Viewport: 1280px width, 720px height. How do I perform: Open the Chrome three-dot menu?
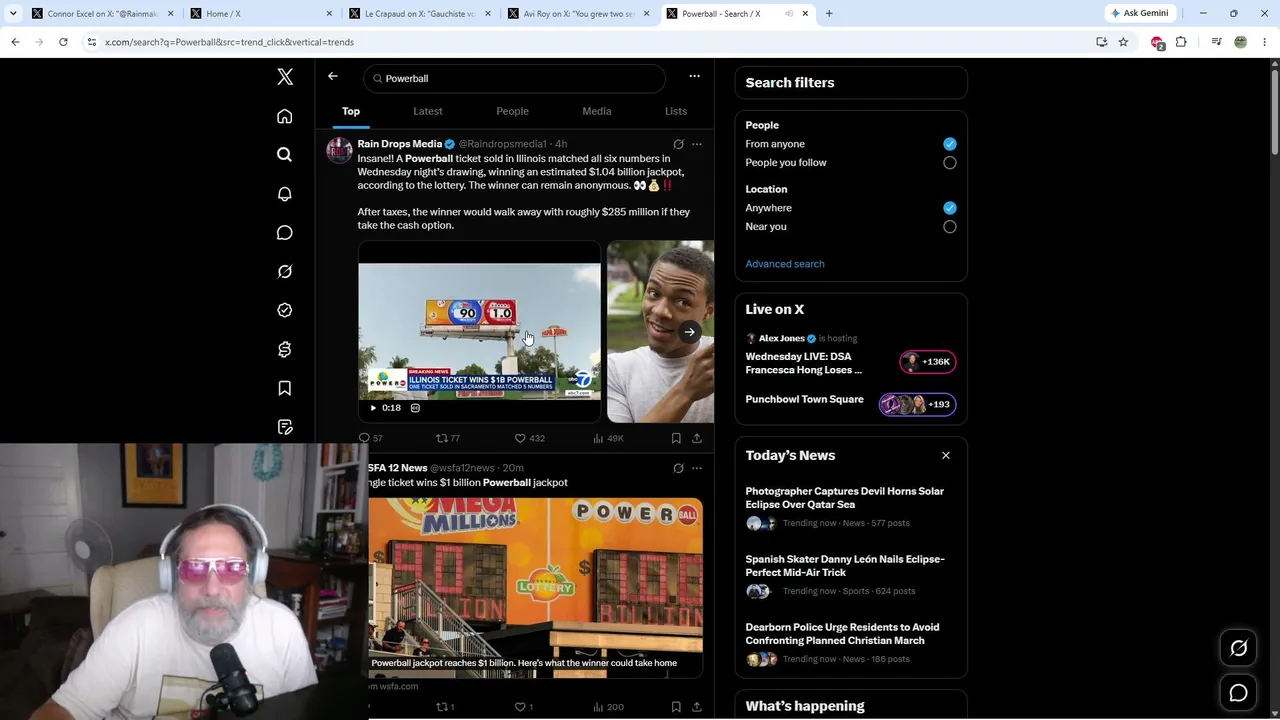tap(1265, 42)
